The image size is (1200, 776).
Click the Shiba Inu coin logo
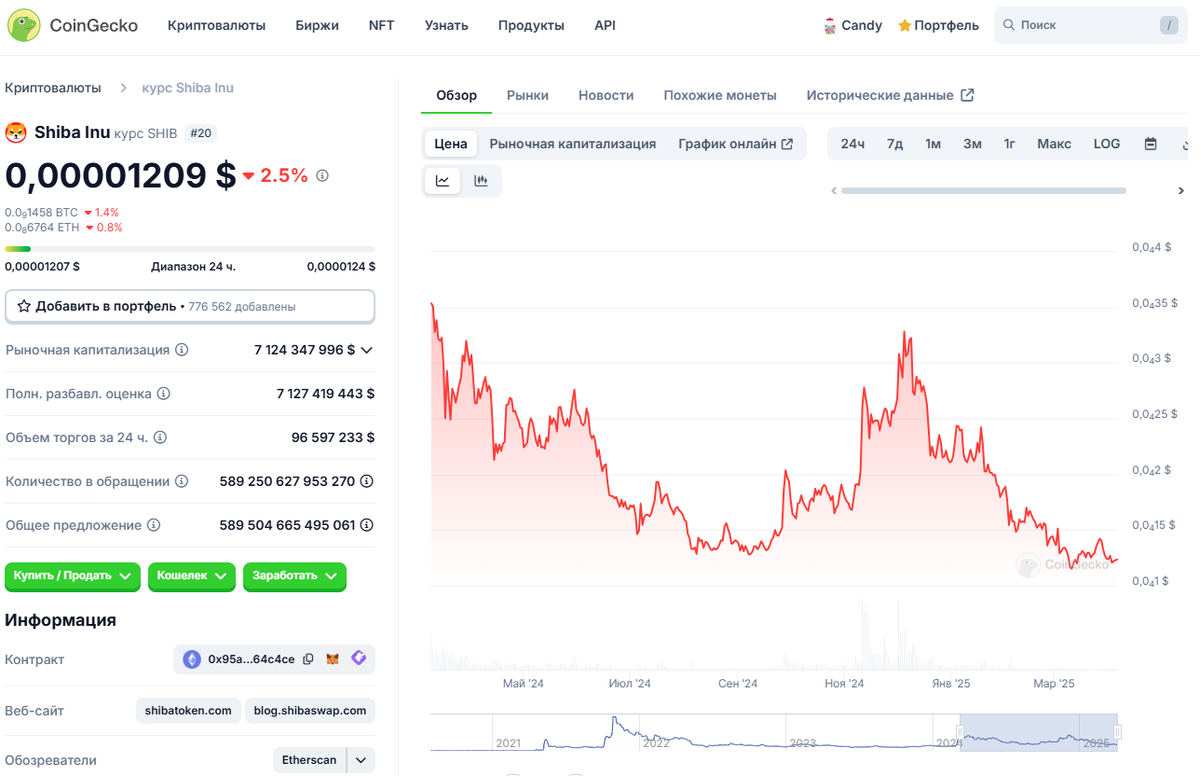click(16, 132)
